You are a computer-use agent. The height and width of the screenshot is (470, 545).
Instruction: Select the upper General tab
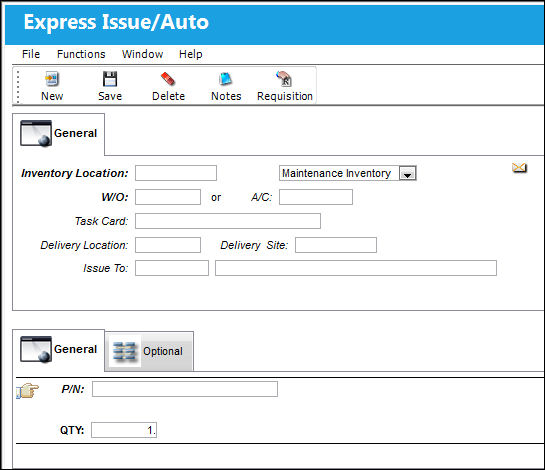(x=58, y=134)
